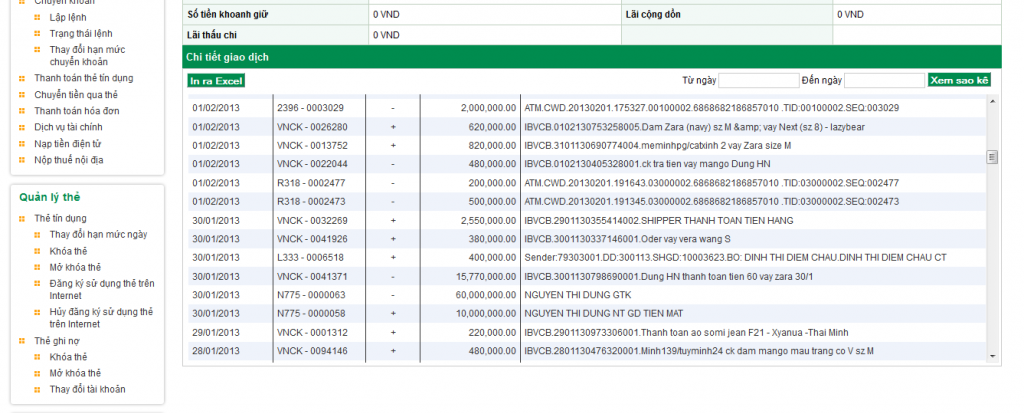Screen dimensions: 1024x413
Task: Expand the Thẻ ghi nợ section
Action: tap(56, 341)
